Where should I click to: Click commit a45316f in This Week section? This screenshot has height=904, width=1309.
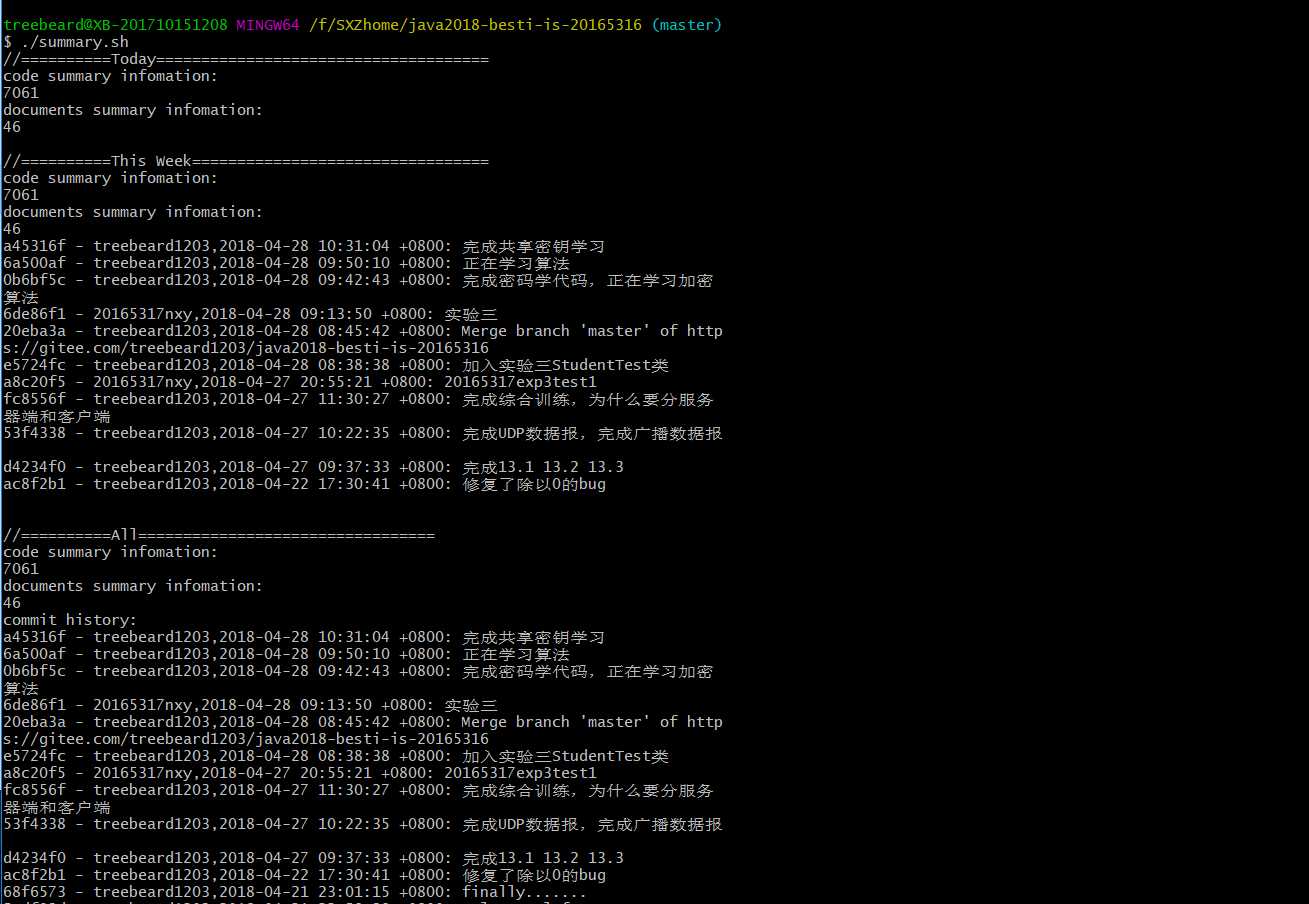(304, 246)
